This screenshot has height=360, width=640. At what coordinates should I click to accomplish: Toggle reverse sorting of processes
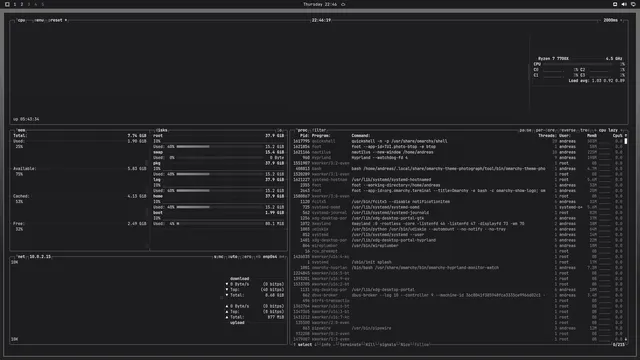(x=568, y=130)
